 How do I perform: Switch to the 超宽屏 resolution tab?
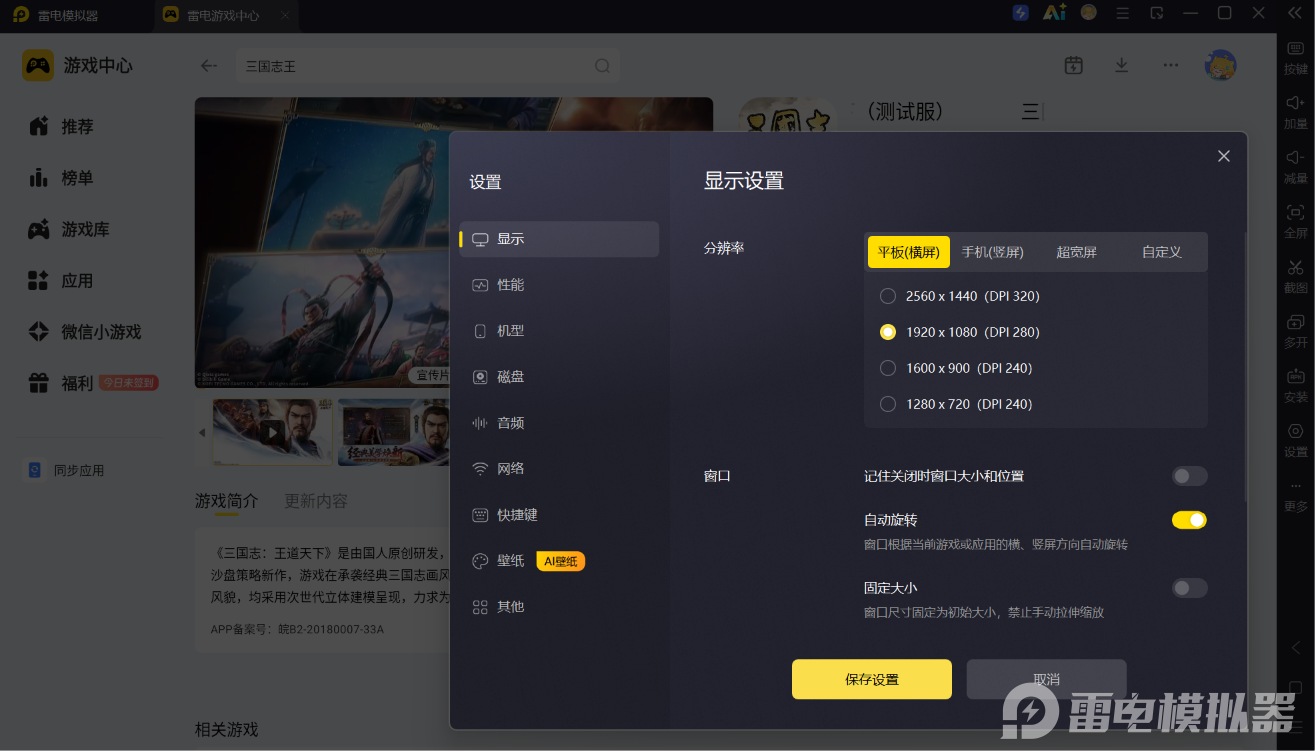(x=1077, y=252)
